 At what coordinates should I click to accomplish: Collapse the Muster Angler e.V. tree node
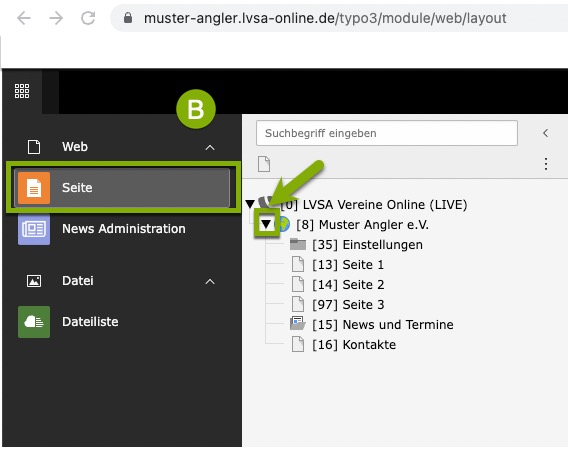[266, 225]
